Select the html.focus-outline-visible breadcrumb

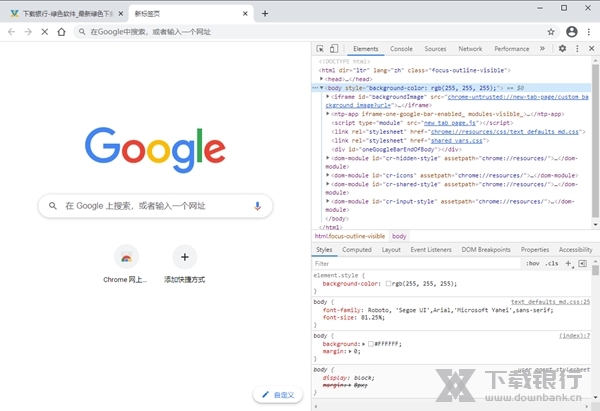tap(350, 236)
